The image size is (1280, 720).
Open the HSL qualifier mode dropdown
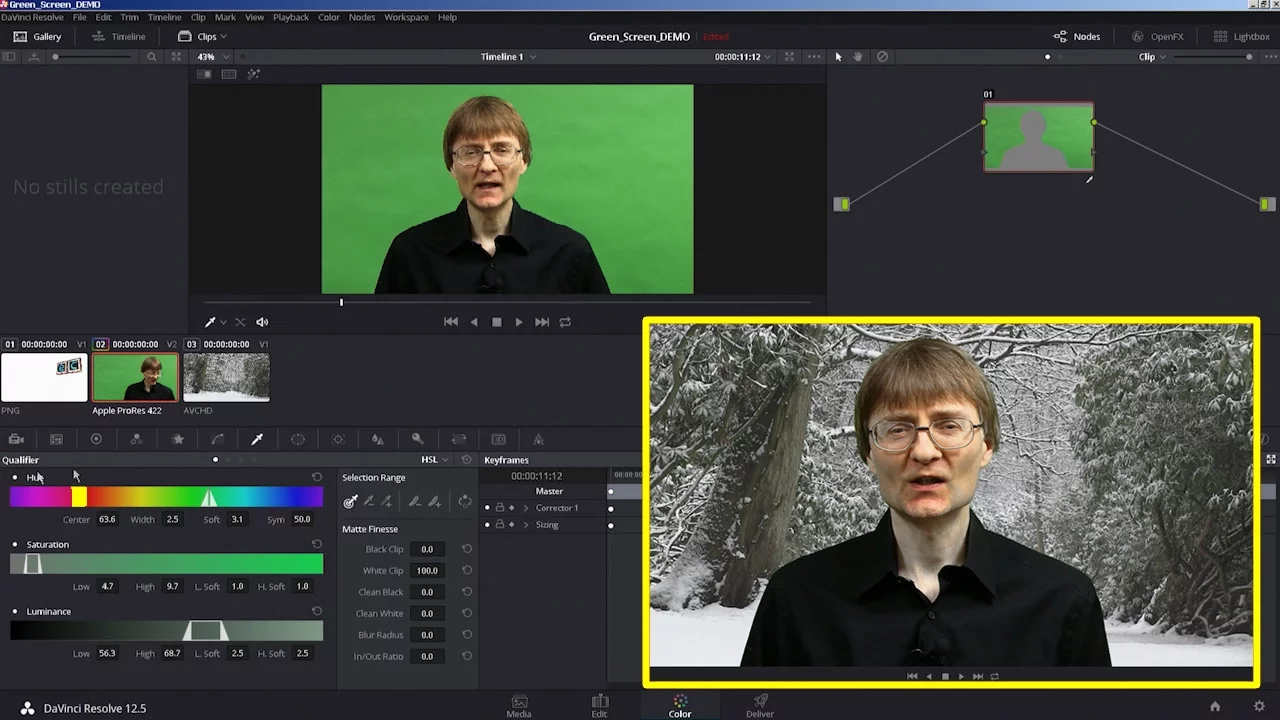point(435,460)
